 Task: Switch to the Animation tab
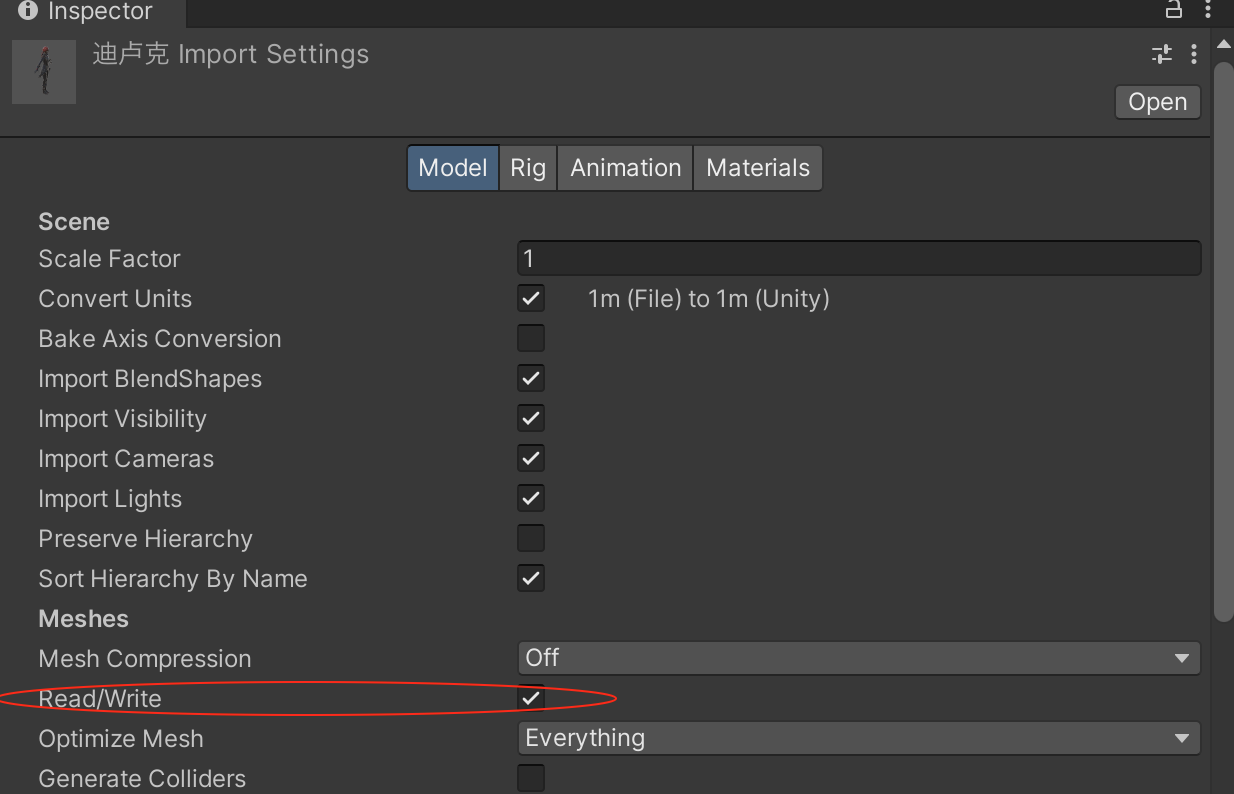(x=625, y=168)
